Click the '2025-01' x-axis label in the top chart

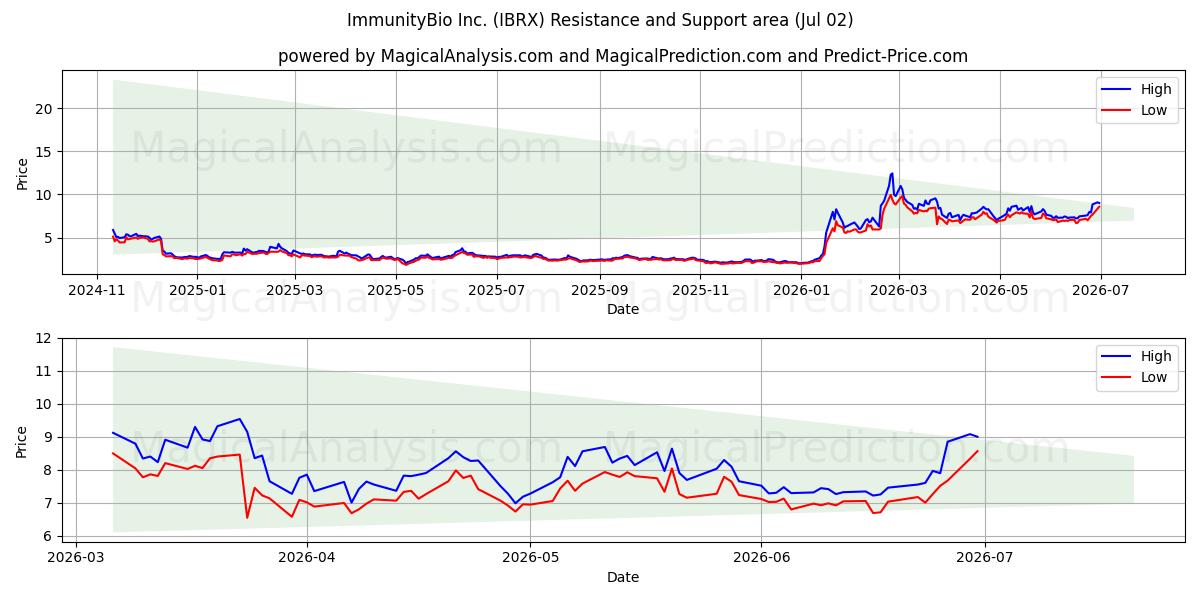(197, 291)
